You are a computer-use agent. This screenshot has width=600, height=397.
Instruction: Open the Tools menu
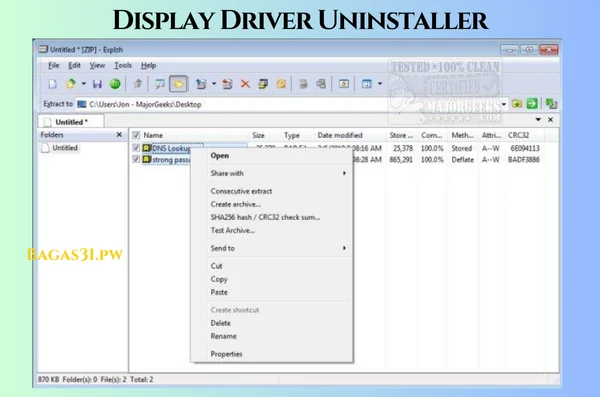pos(123,65)
